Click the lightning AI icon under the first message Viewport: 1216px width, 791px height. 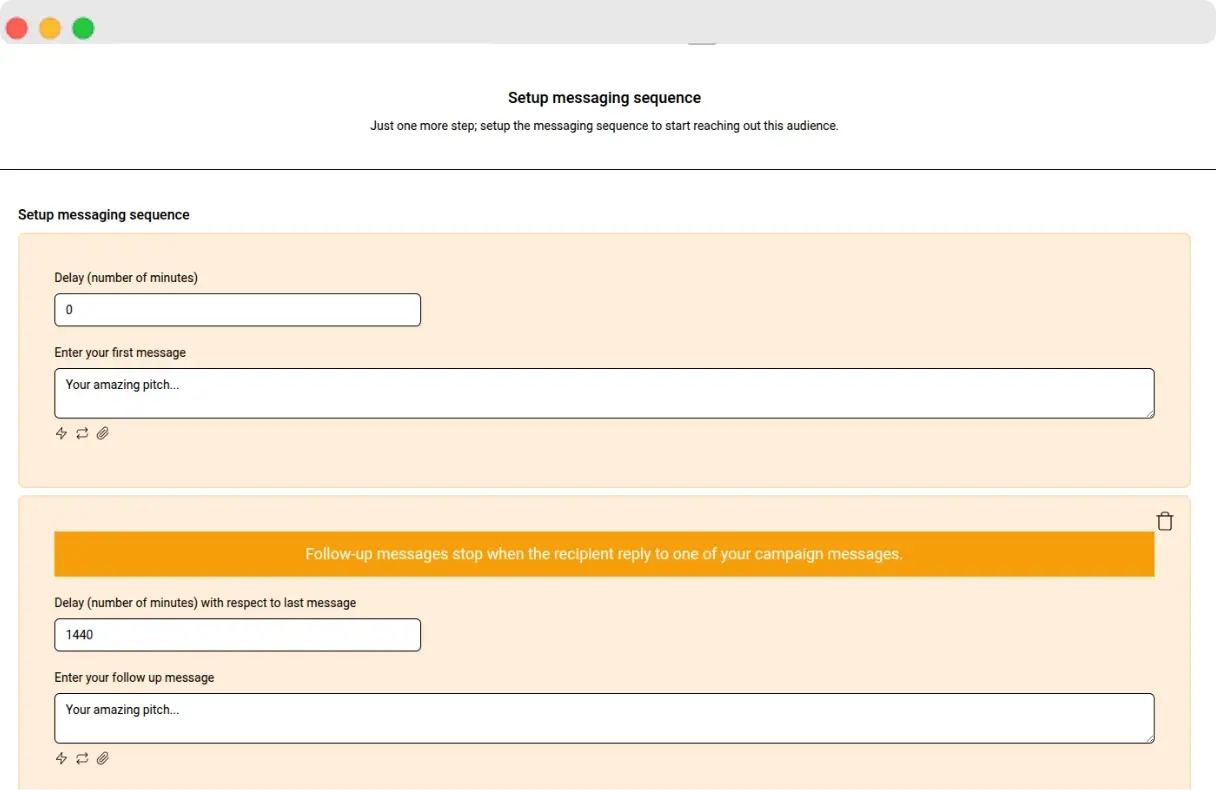61,433
